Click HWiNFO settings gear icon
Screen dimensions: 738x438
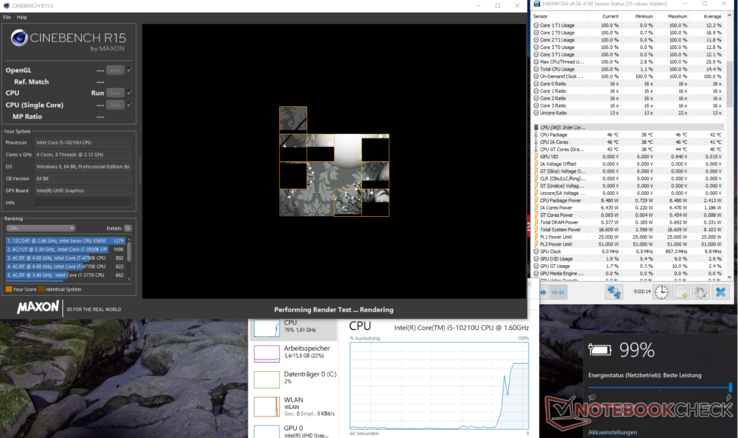pyautogui.click(x=700, y=292)
